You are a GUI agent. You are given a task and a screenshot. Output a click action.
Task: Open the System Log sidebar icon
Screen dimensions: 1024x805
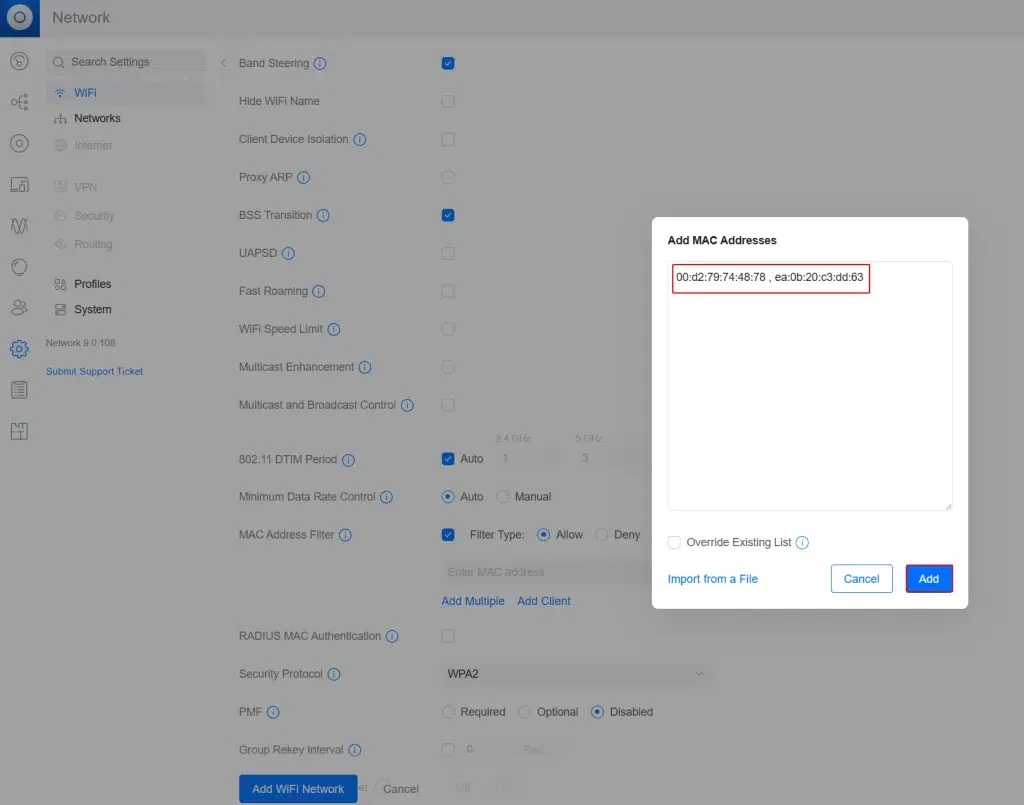tap(20, 390)
